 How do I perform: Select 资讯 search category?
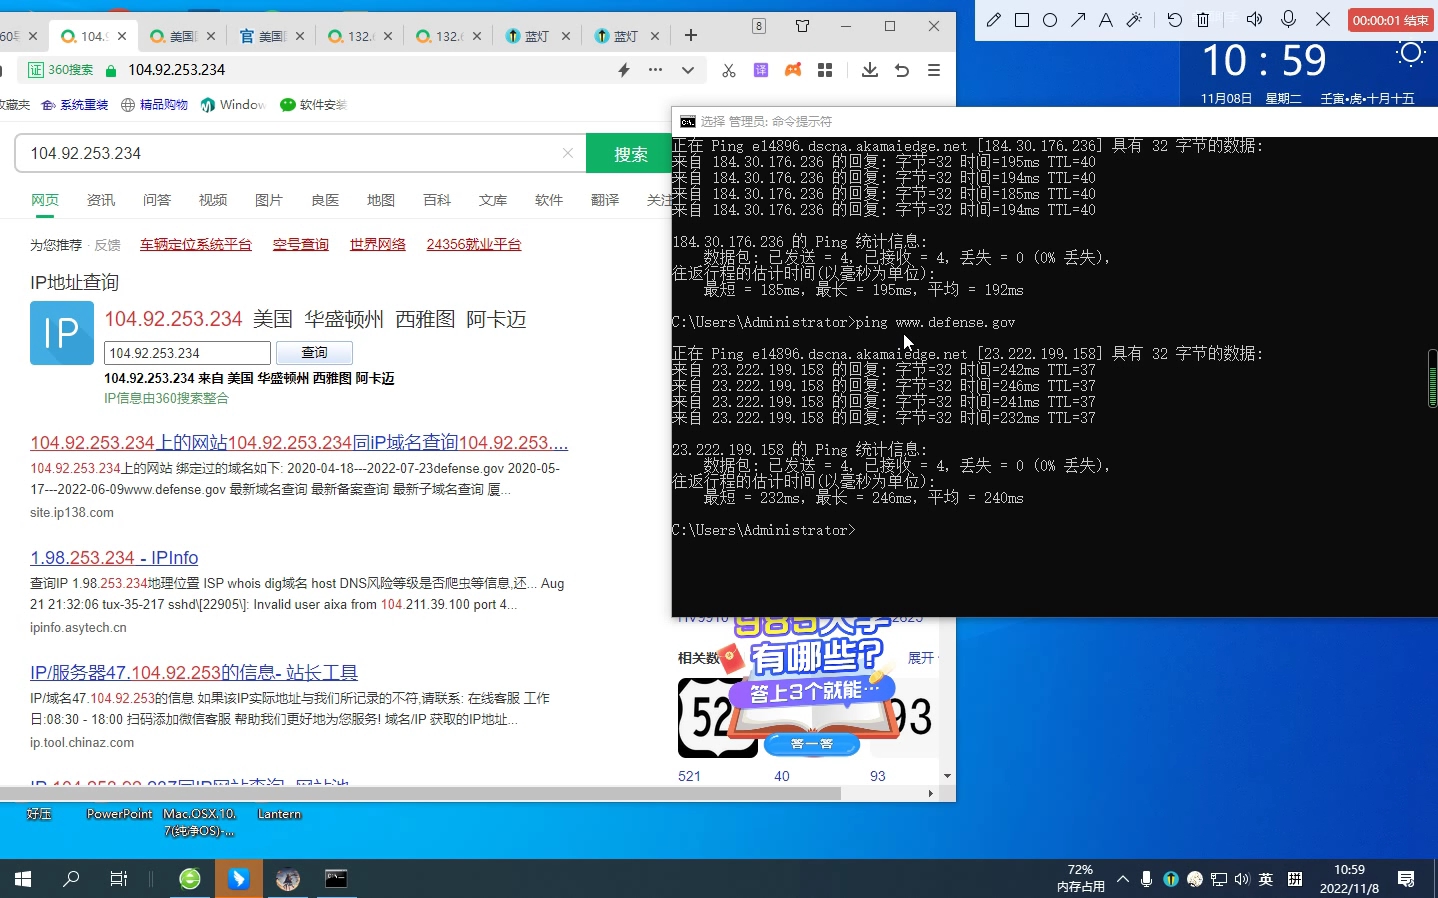pyautogui.click(x=101, y=200)
